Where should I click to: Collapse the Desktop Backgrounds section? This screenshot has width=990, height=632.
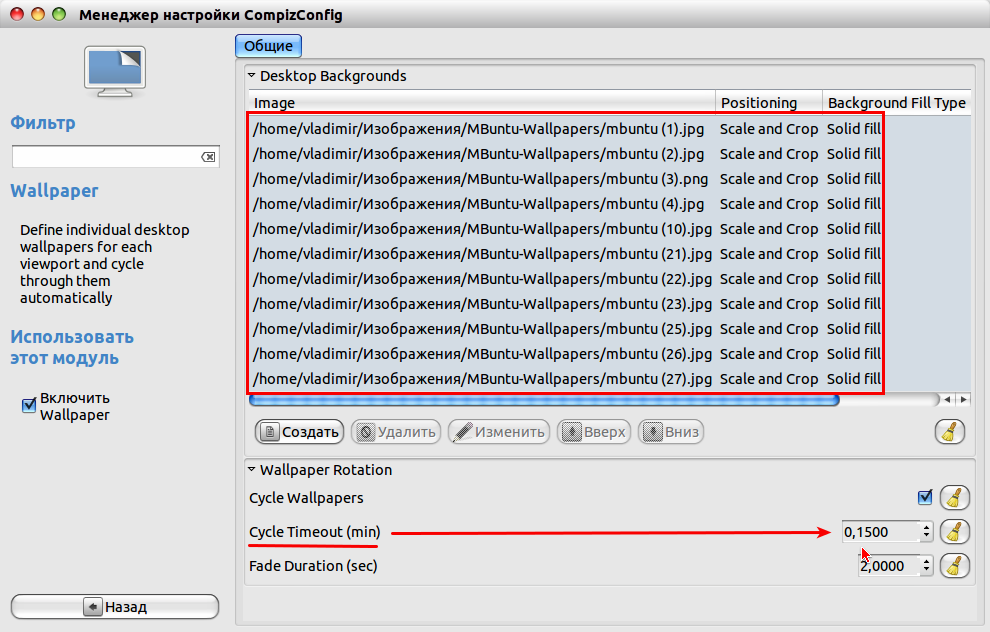[x=251, y=76]
